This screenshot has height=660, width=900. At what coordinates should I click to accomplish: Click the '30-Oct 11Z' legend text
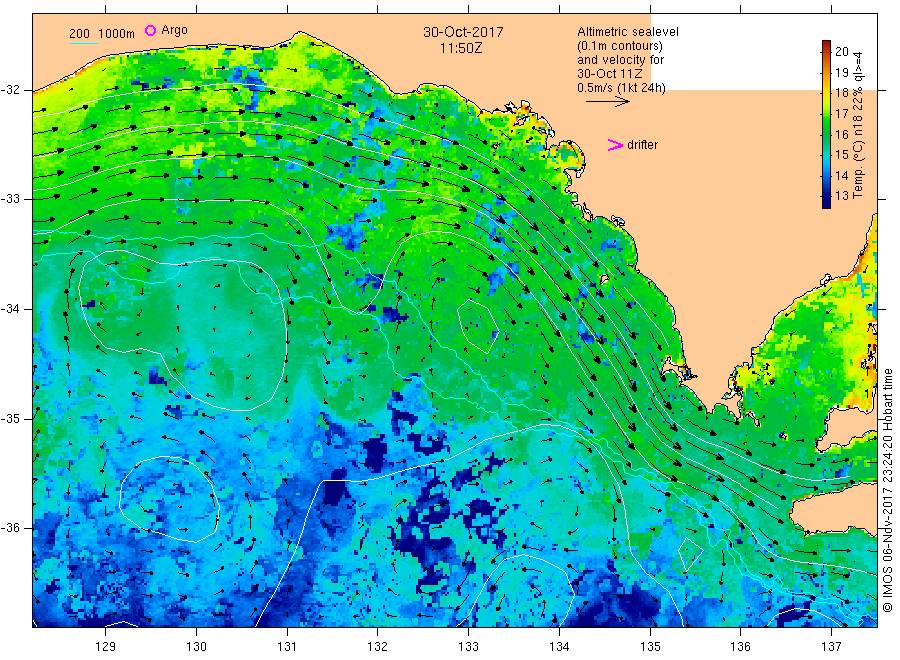point(610,73)
